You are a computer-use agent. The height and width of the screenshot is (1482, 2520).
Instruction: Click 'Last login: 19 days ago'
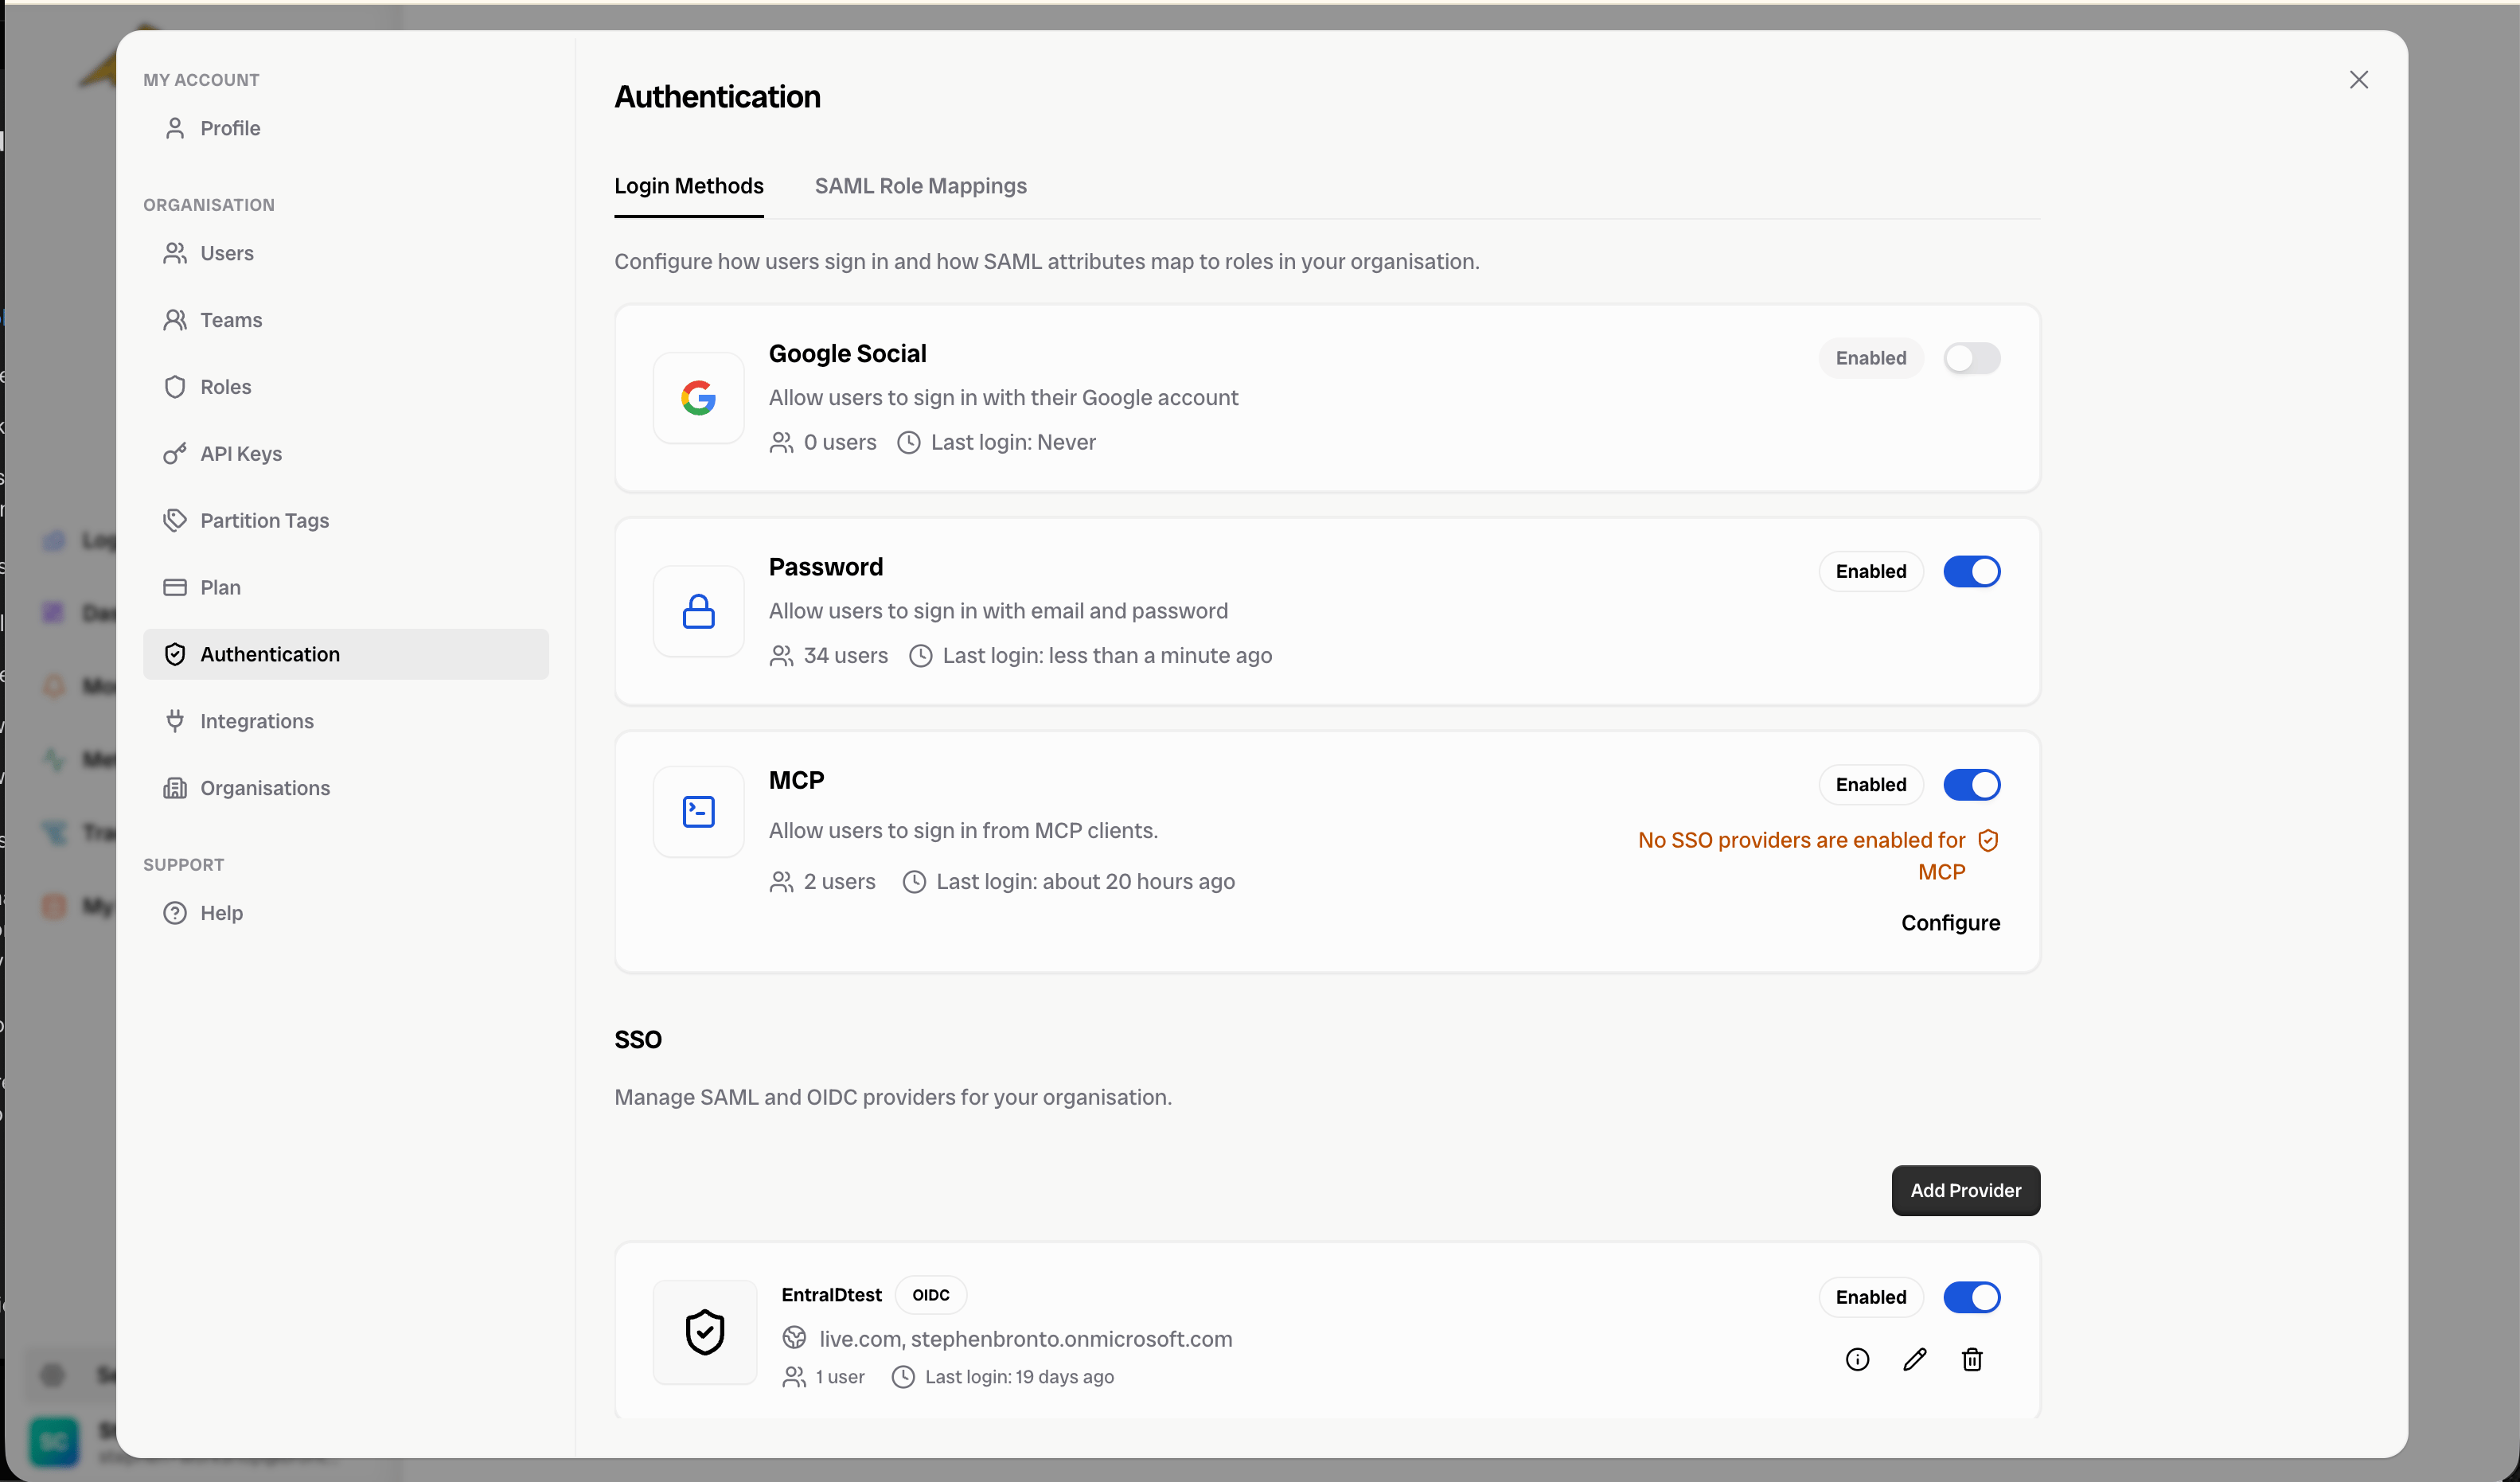pos(1019,1377)
